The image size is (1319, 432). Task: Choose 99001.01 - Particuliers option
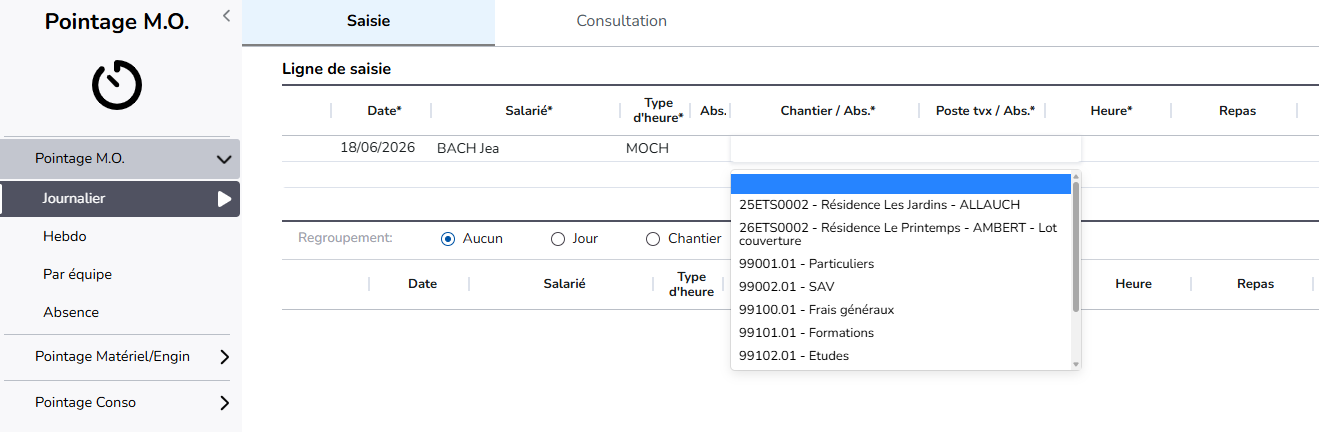(x=900, y=264)
